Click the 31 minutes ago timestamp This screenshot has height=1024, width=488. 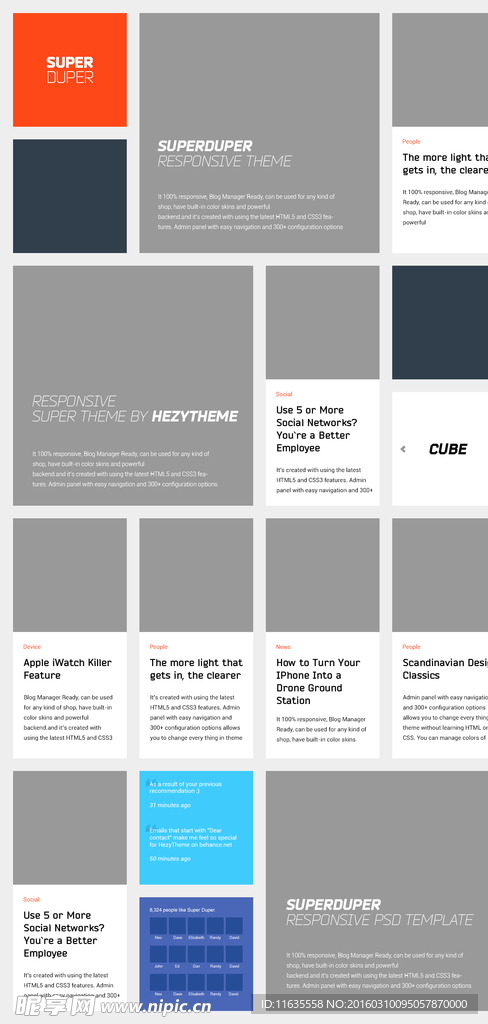coord(170,805)
